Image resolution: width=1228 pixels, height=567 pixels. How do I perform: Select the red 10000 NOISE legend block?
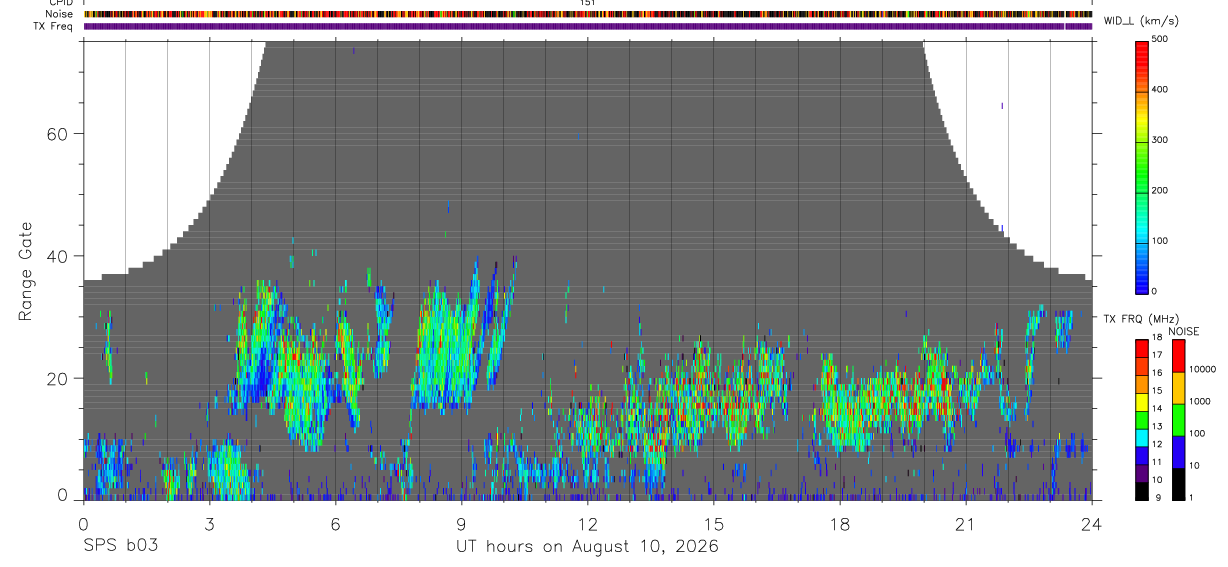(x=1177, y=355)
